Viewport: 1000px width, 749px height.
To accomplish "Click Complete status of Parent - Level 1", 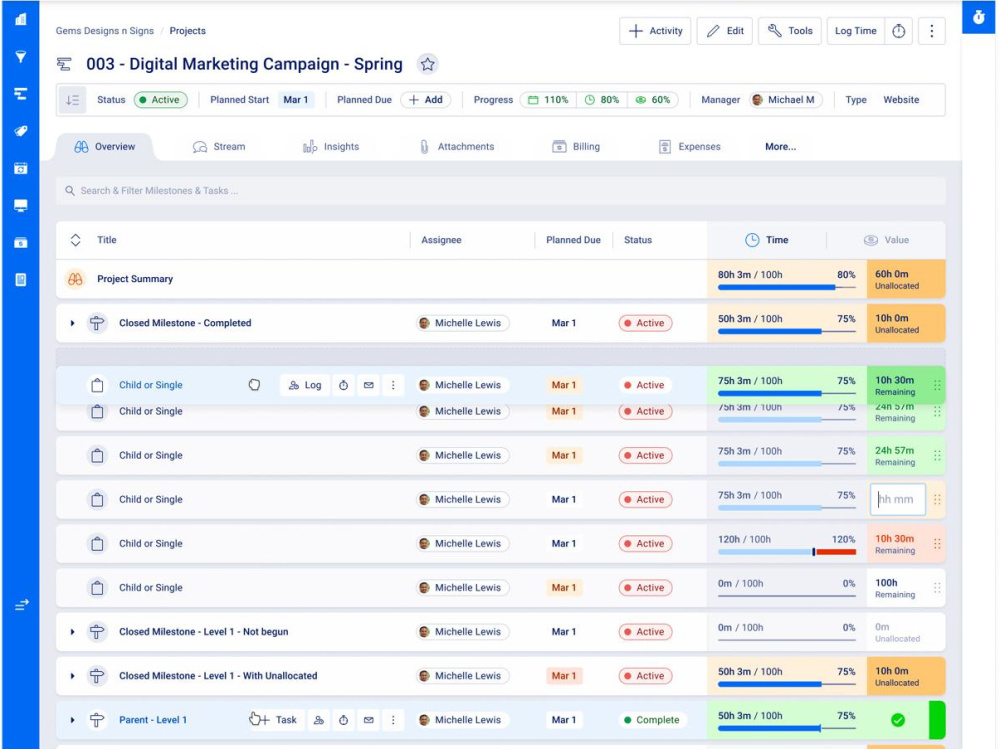I will point(652,720).
